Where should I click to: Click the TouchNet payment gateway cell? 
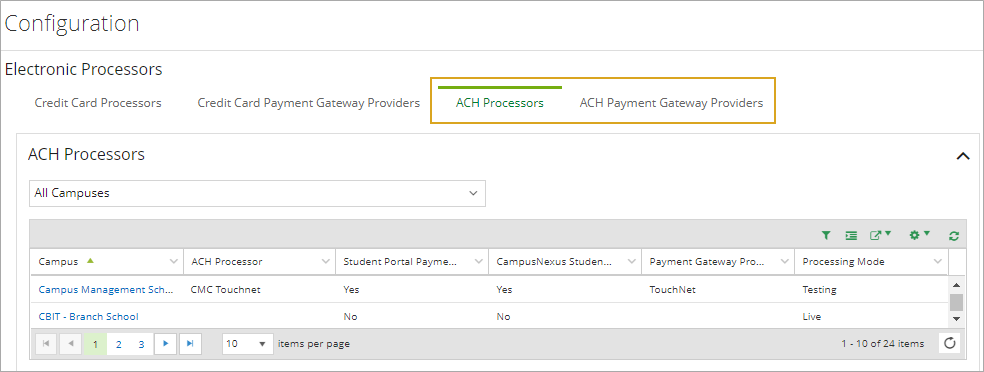pos(672,290)
